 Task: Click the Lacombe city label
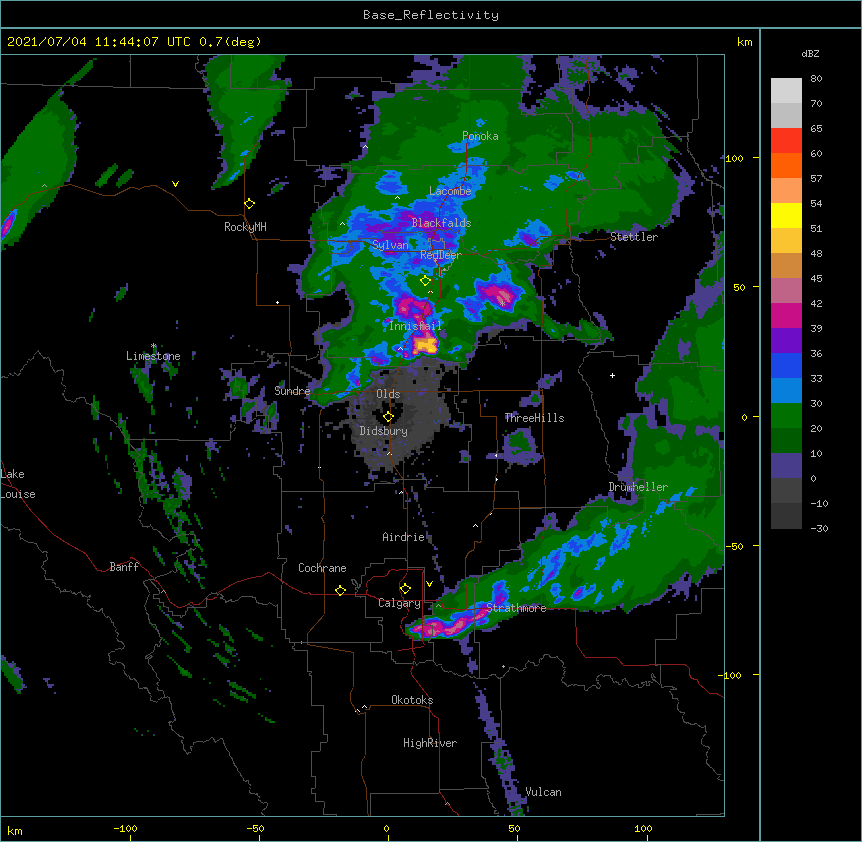pos(450,191)
